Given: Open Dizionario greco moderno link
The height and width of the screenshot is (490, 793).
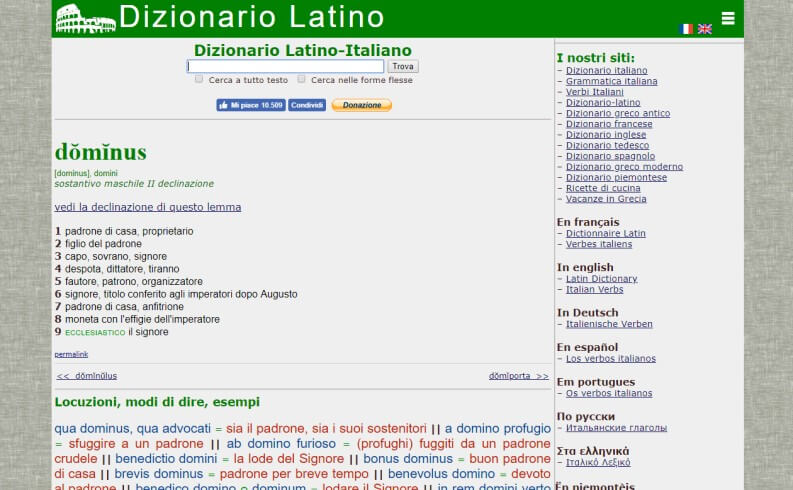Looking at the screenshot, I should (x=624, y=166).
